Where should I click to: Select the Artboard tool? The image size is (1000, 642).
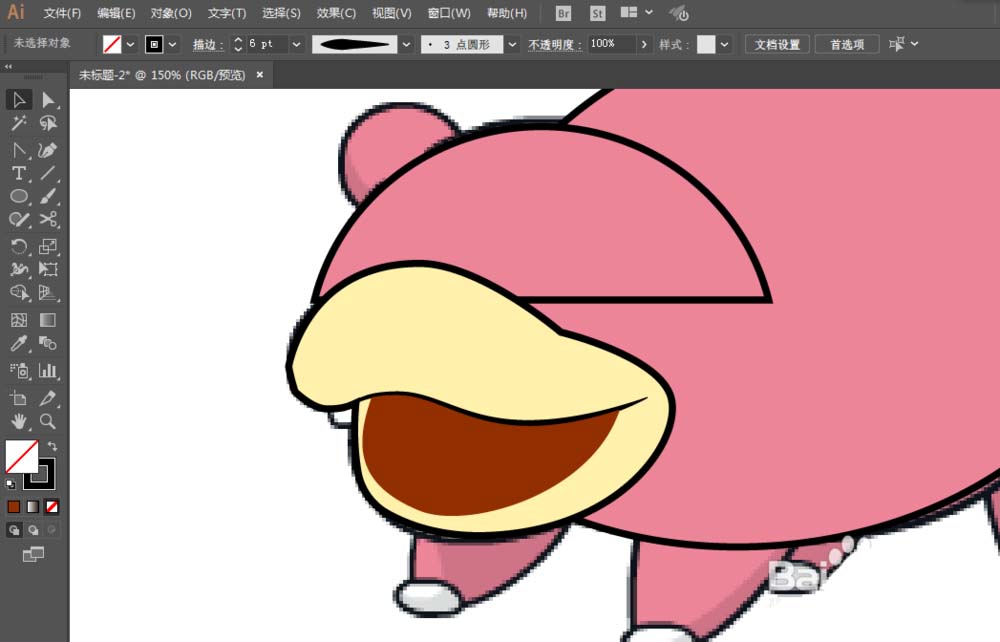coord(18,398)
